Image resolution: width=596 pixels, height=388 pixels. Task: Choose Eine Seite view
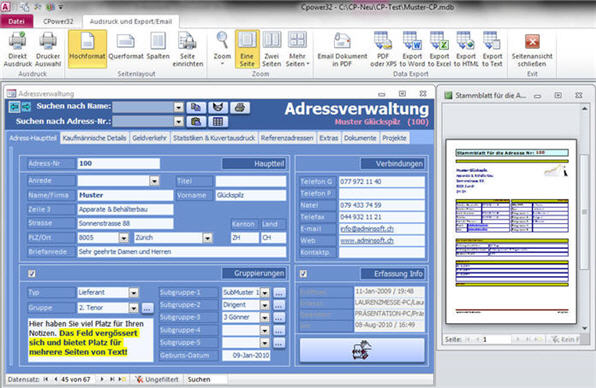pyautogui.click(x=247, y=49)
